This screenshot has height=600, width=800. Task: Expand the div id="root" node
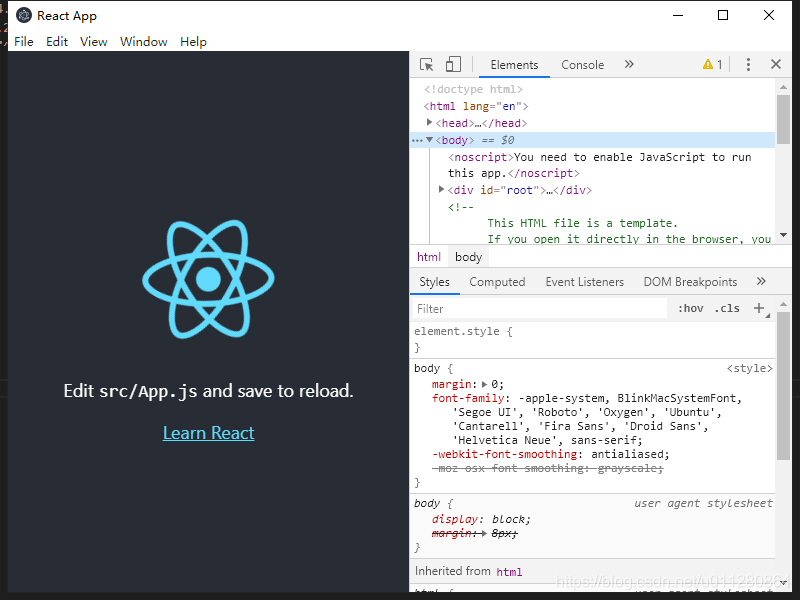pos(442,189)
